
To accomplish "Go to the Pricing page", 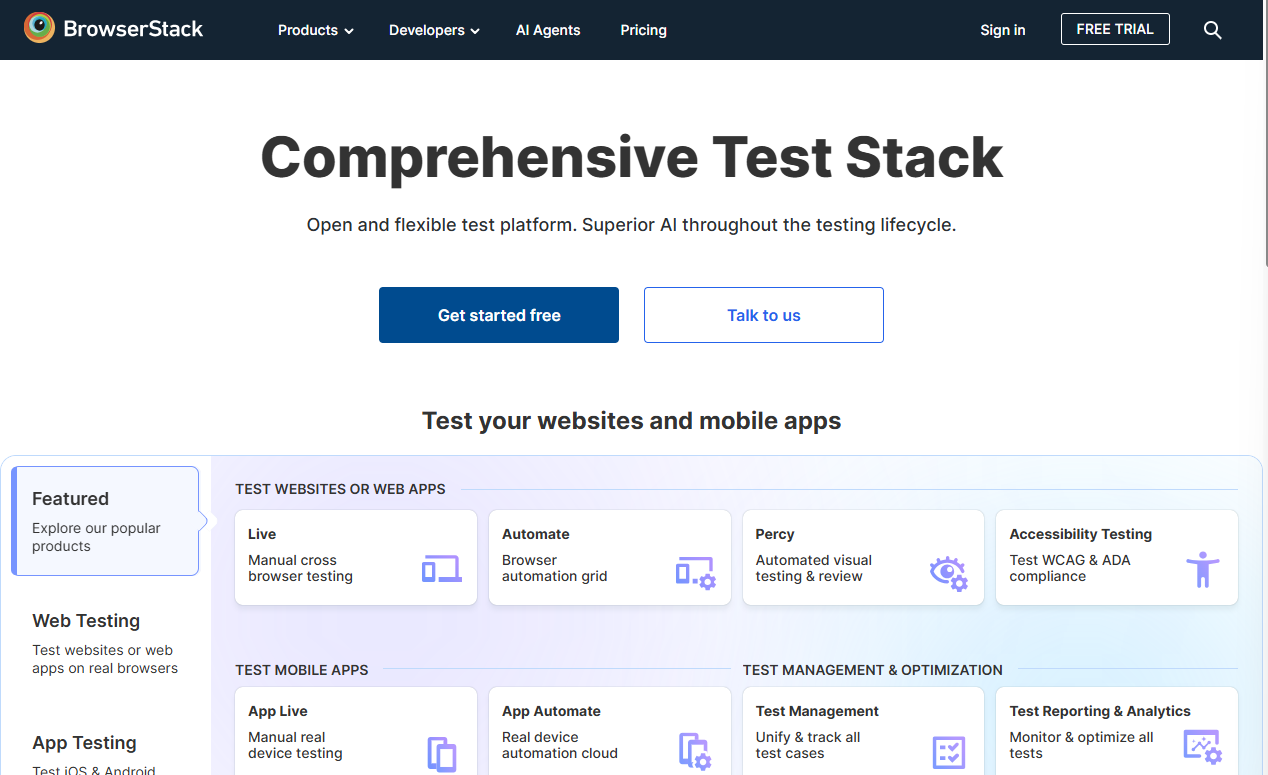I will pyautogui.click(x=643, y=30).
